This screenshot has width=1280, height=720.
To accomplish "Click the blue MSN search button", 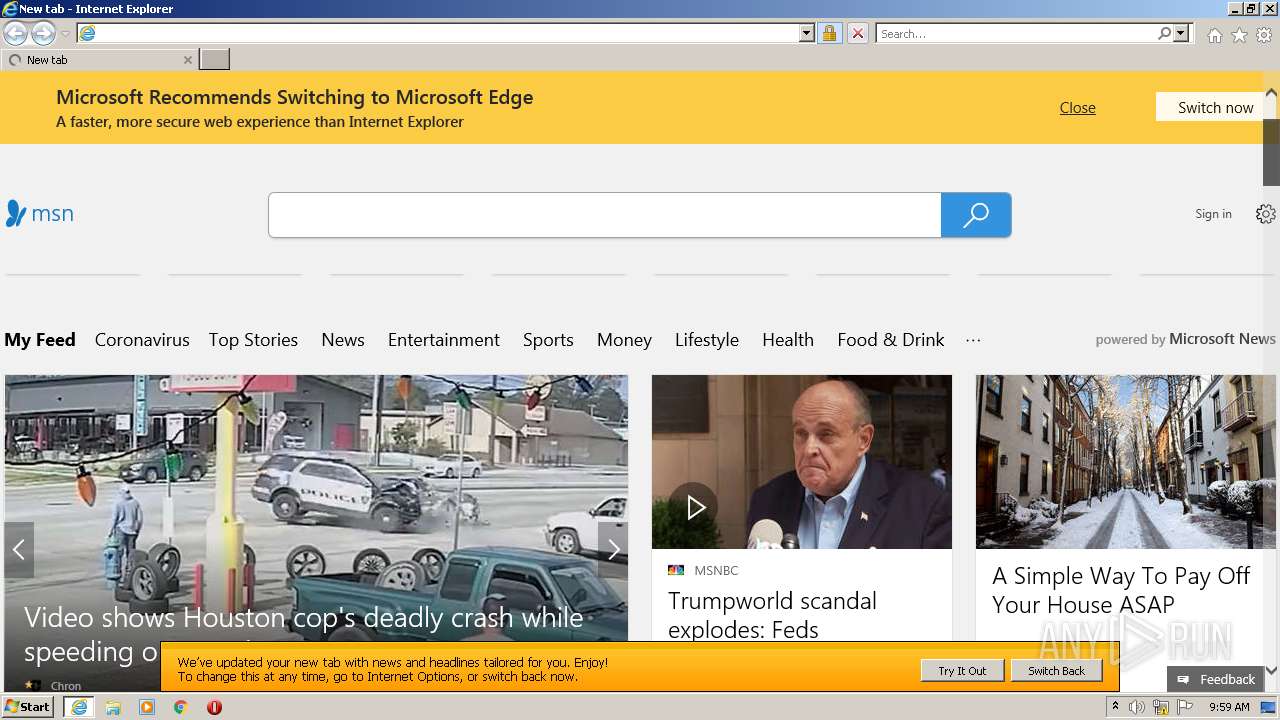I will point(976,215).
